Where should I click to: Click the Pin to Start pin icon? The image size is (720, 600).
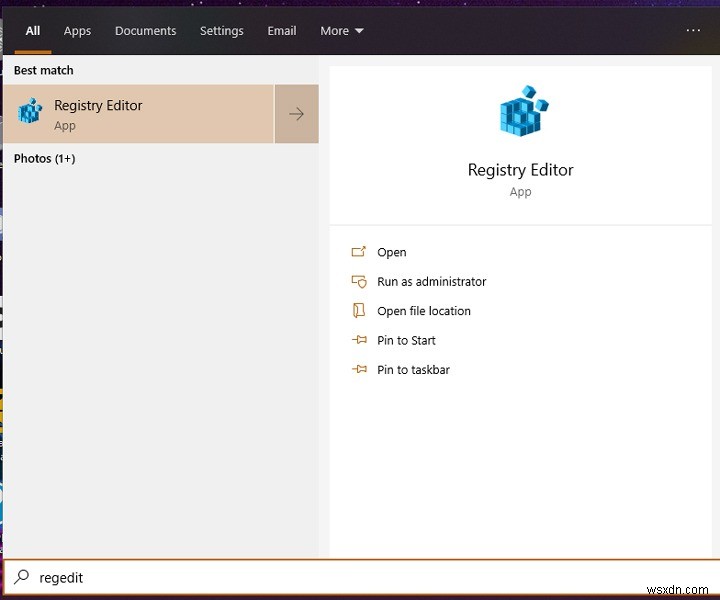[359, 340]
